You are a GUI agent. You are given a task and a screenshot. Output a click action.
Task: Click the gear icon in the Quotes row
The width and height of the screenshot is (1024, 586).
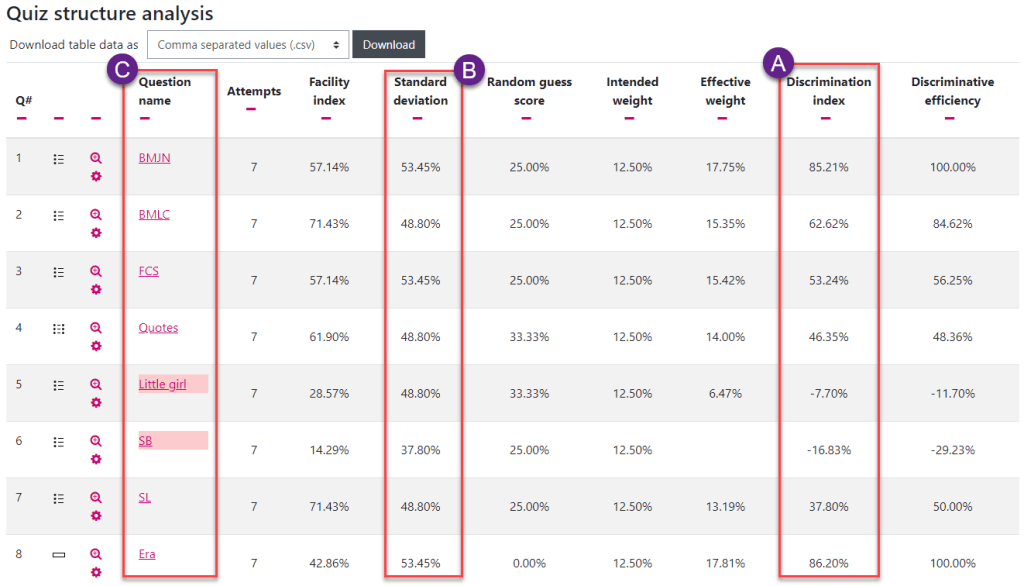(96, 346)
